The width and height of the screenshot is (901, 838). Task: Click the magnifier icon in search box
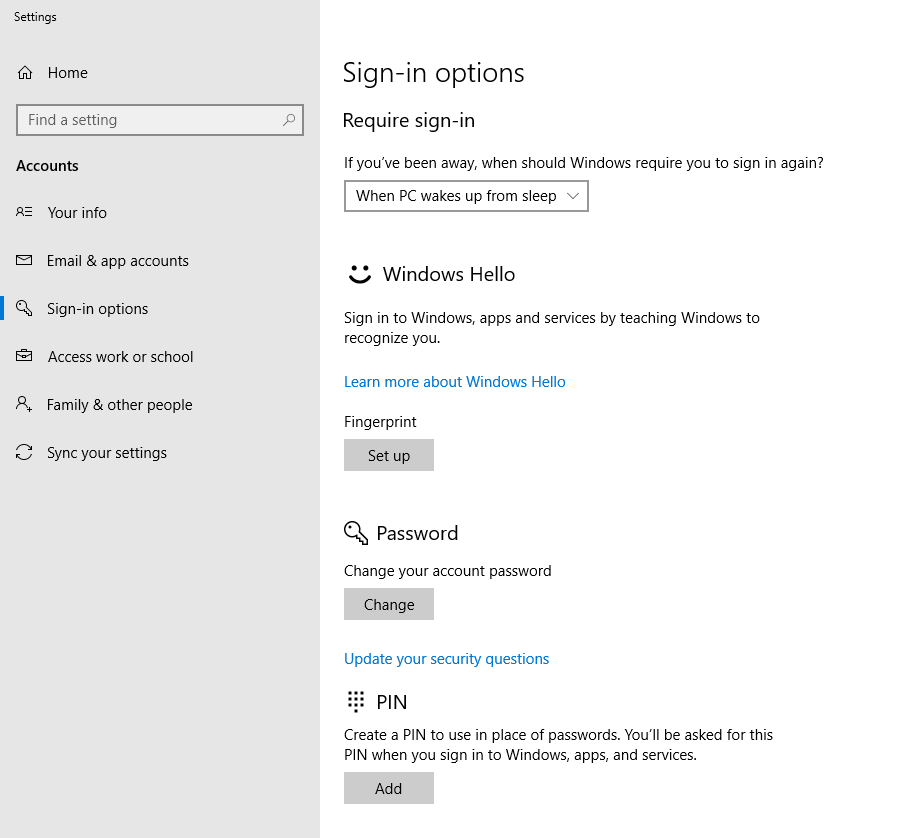point(289,120)
